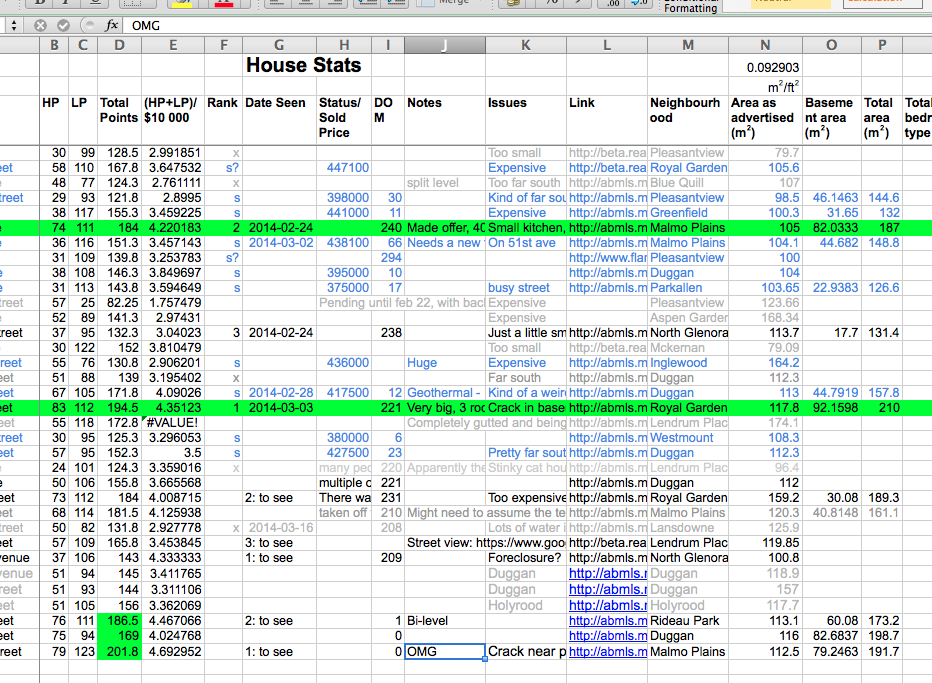Click the Area as advertised header cell
The height and width of the screenshot is (683, 932).
pos(766,118)
